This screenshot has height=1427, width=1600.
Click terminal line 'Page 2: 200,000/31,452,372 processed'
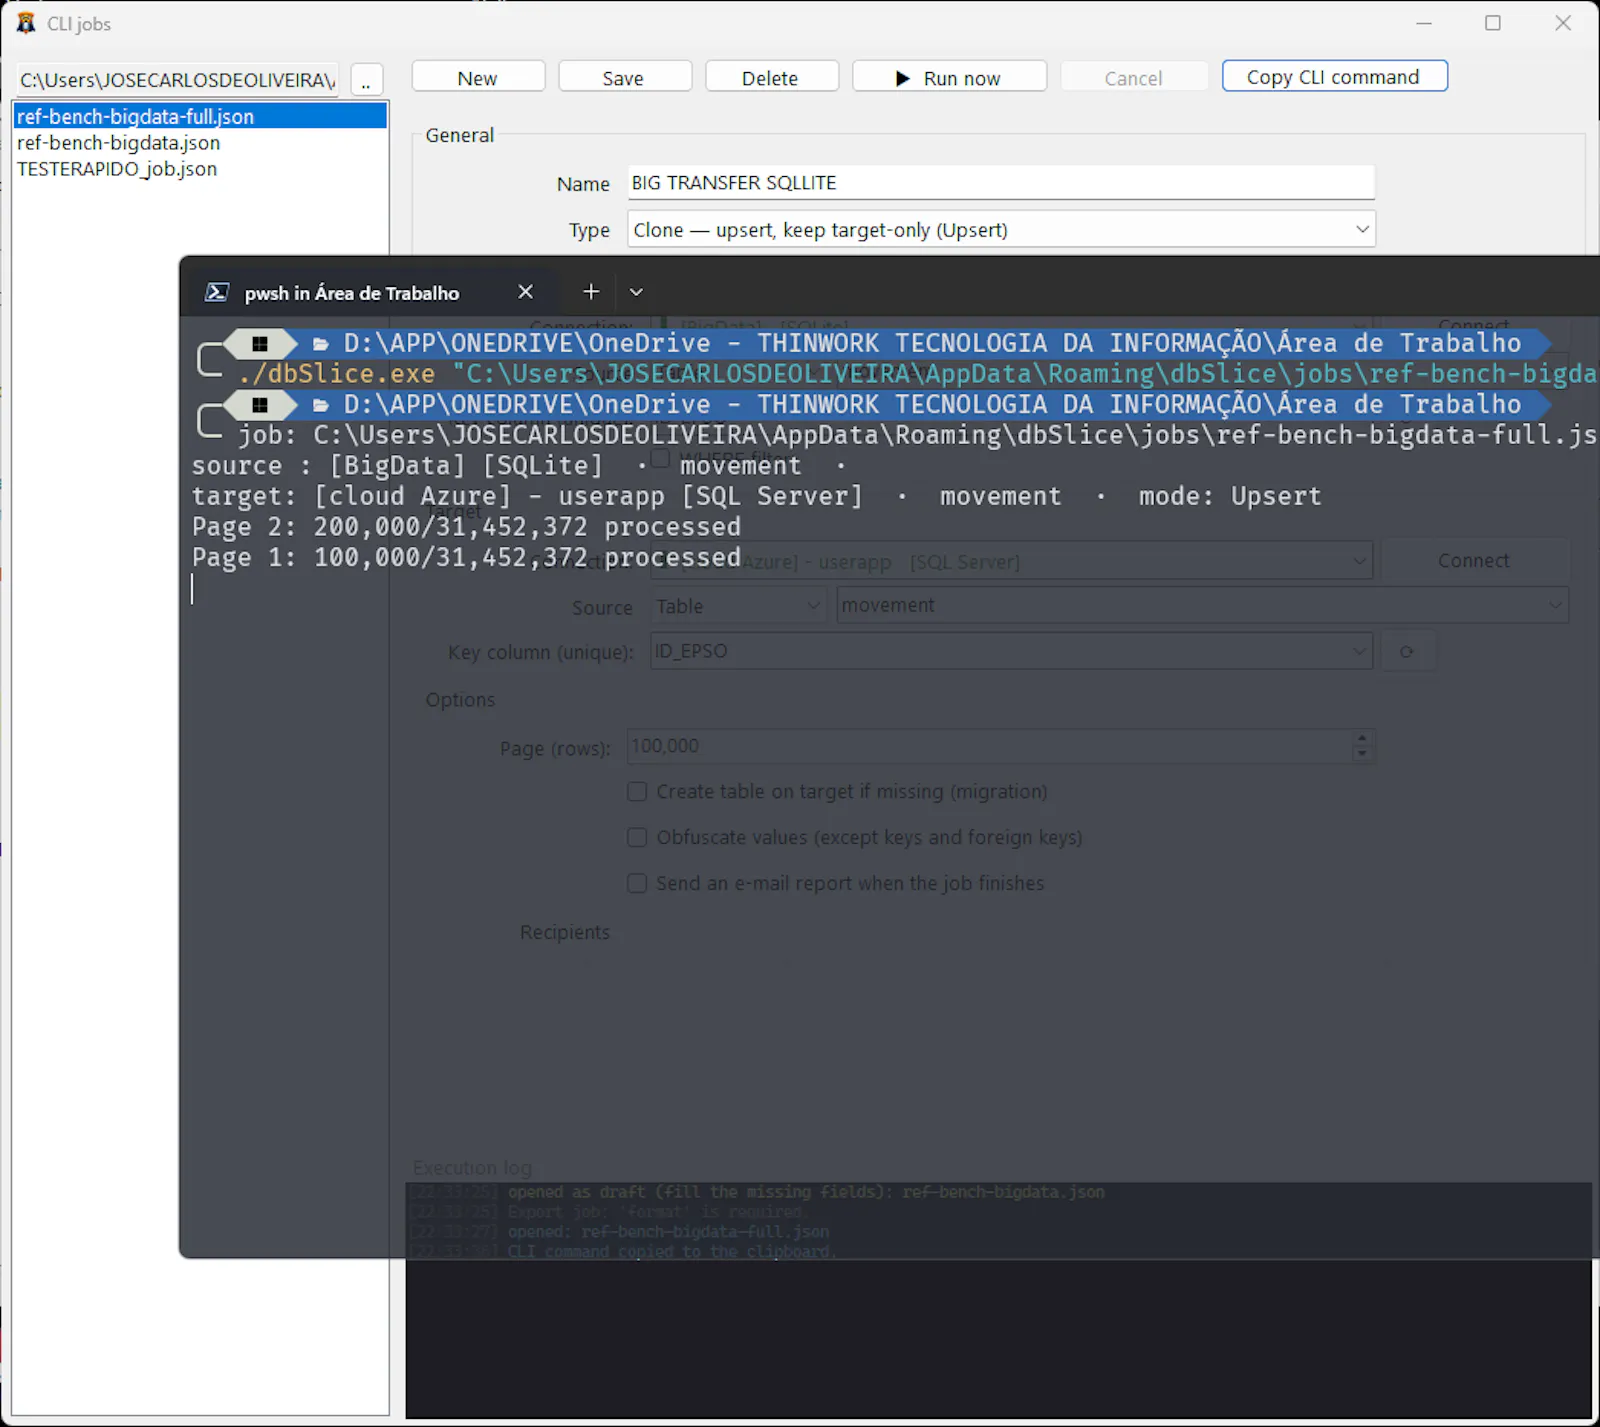[x=467, y=527]
